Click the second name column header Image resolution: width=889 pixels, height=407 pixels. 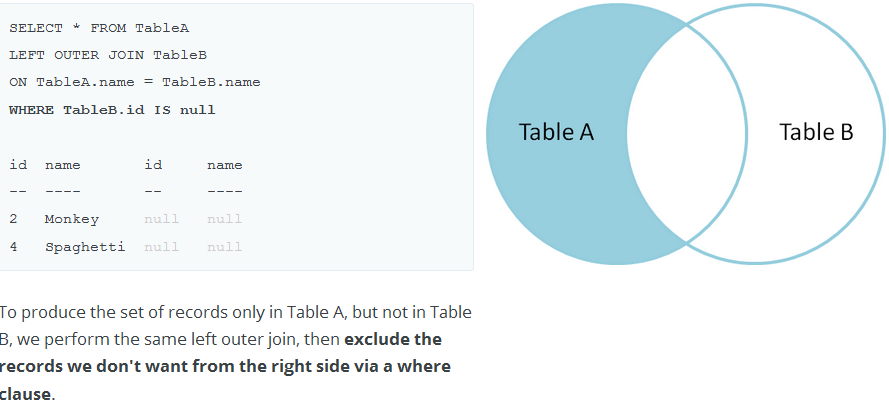click(x=225, y=165)
